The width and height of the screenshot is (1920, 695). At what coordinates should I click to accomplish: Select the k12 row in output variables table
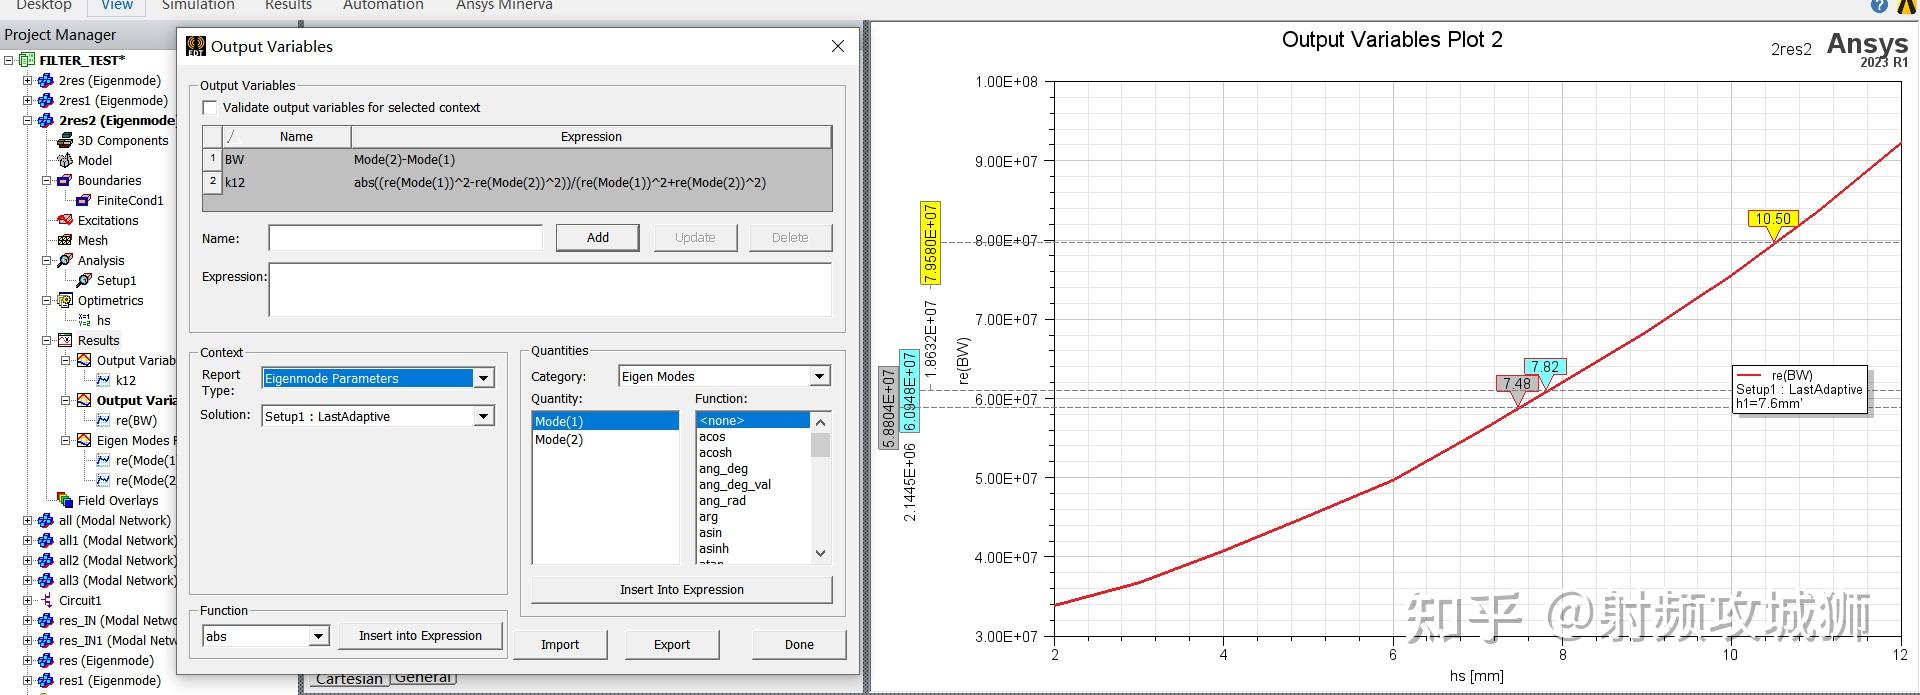[x=517, y=182]
